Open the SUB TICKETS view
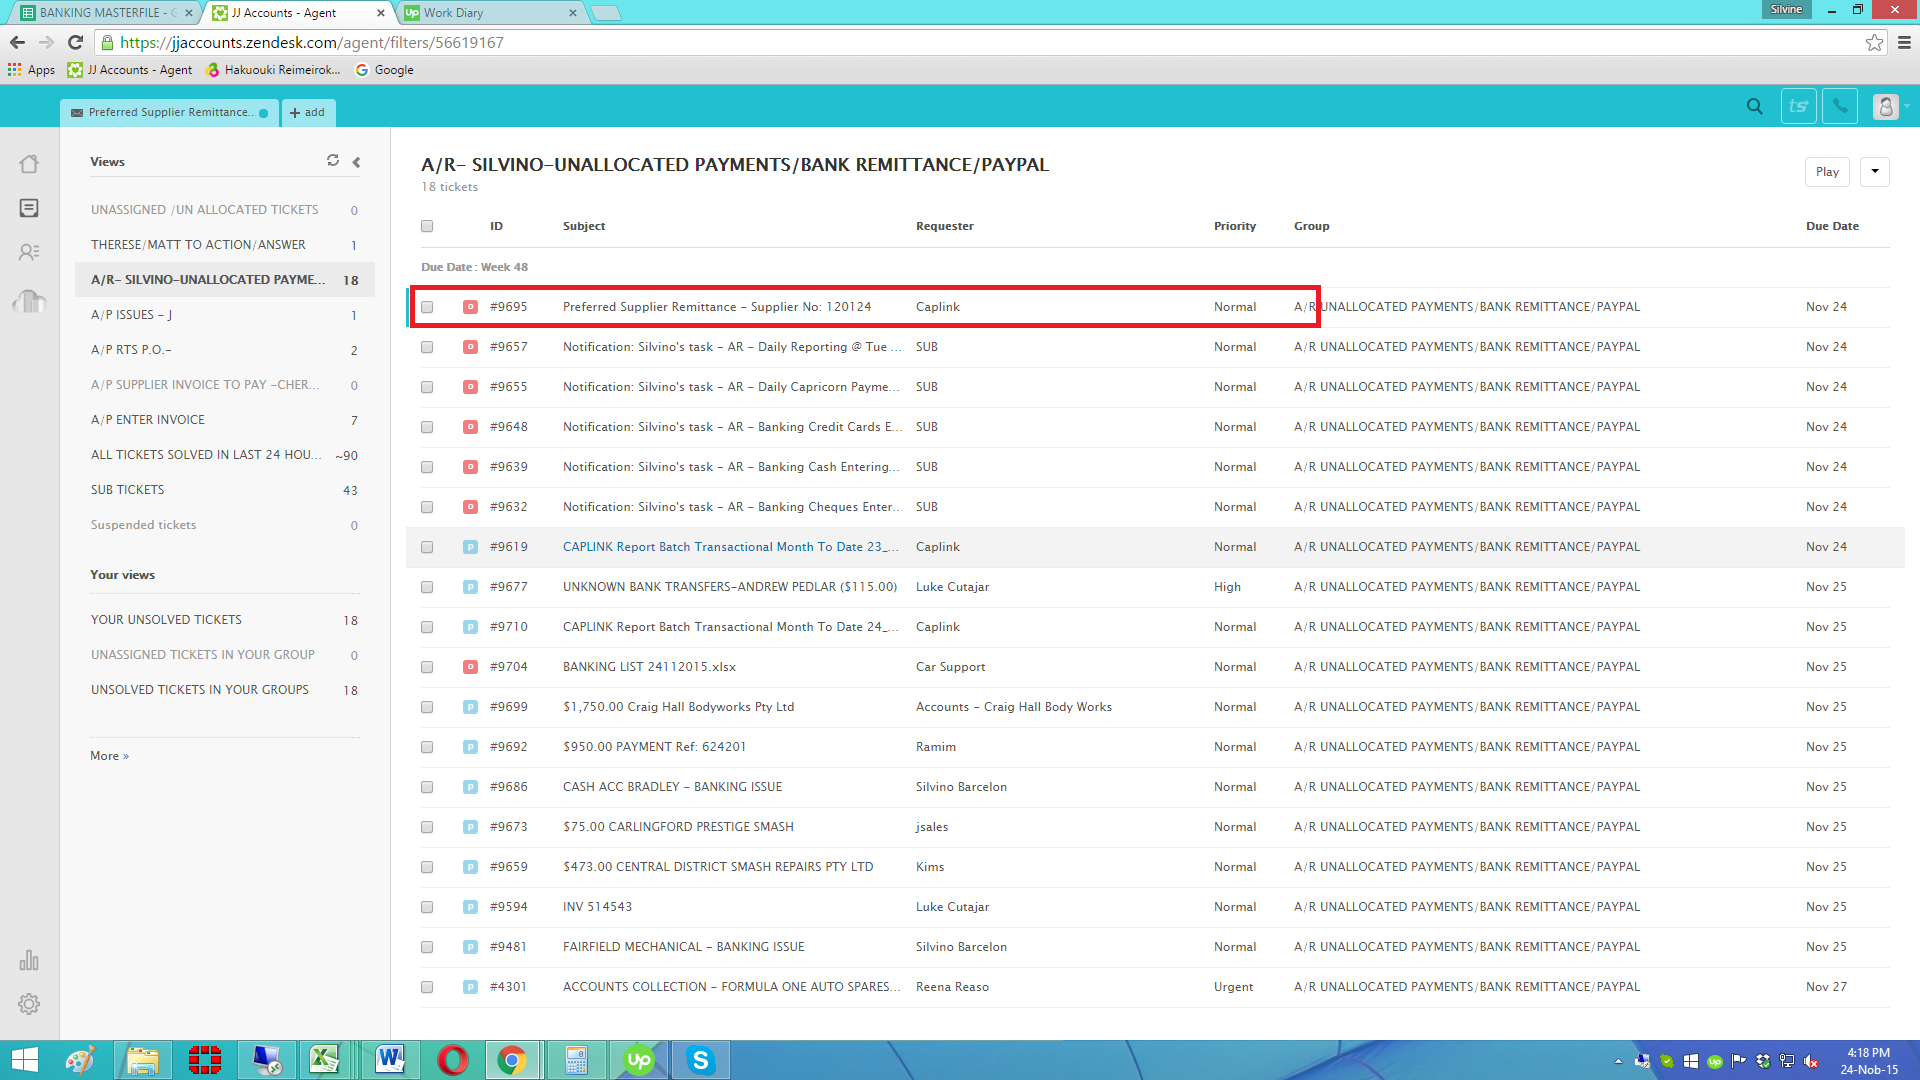 128,490
